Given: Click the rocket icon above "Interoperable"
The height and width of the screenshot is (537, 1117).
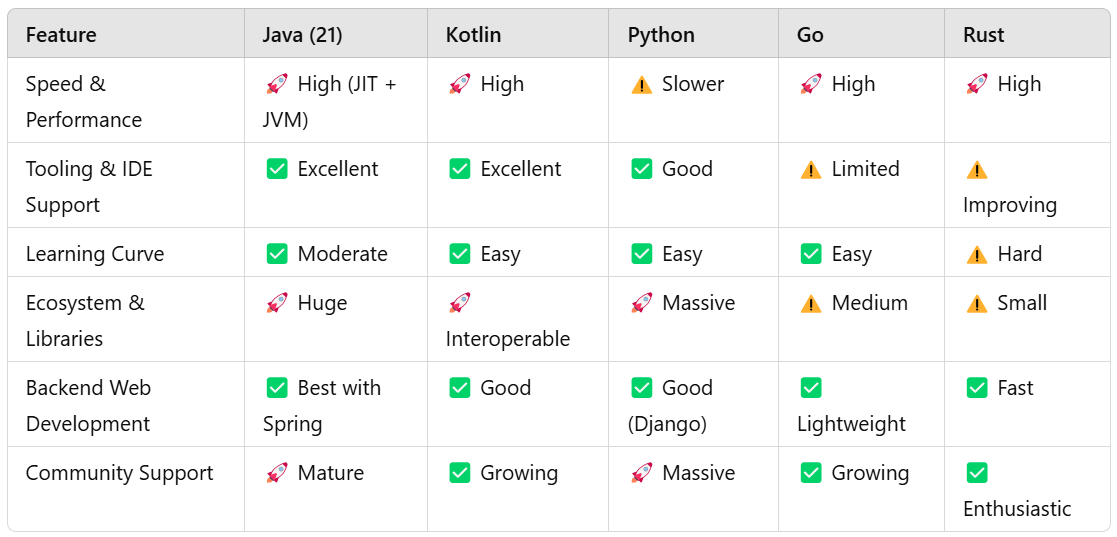Looking at the screenshot, I should click(460, 303).
